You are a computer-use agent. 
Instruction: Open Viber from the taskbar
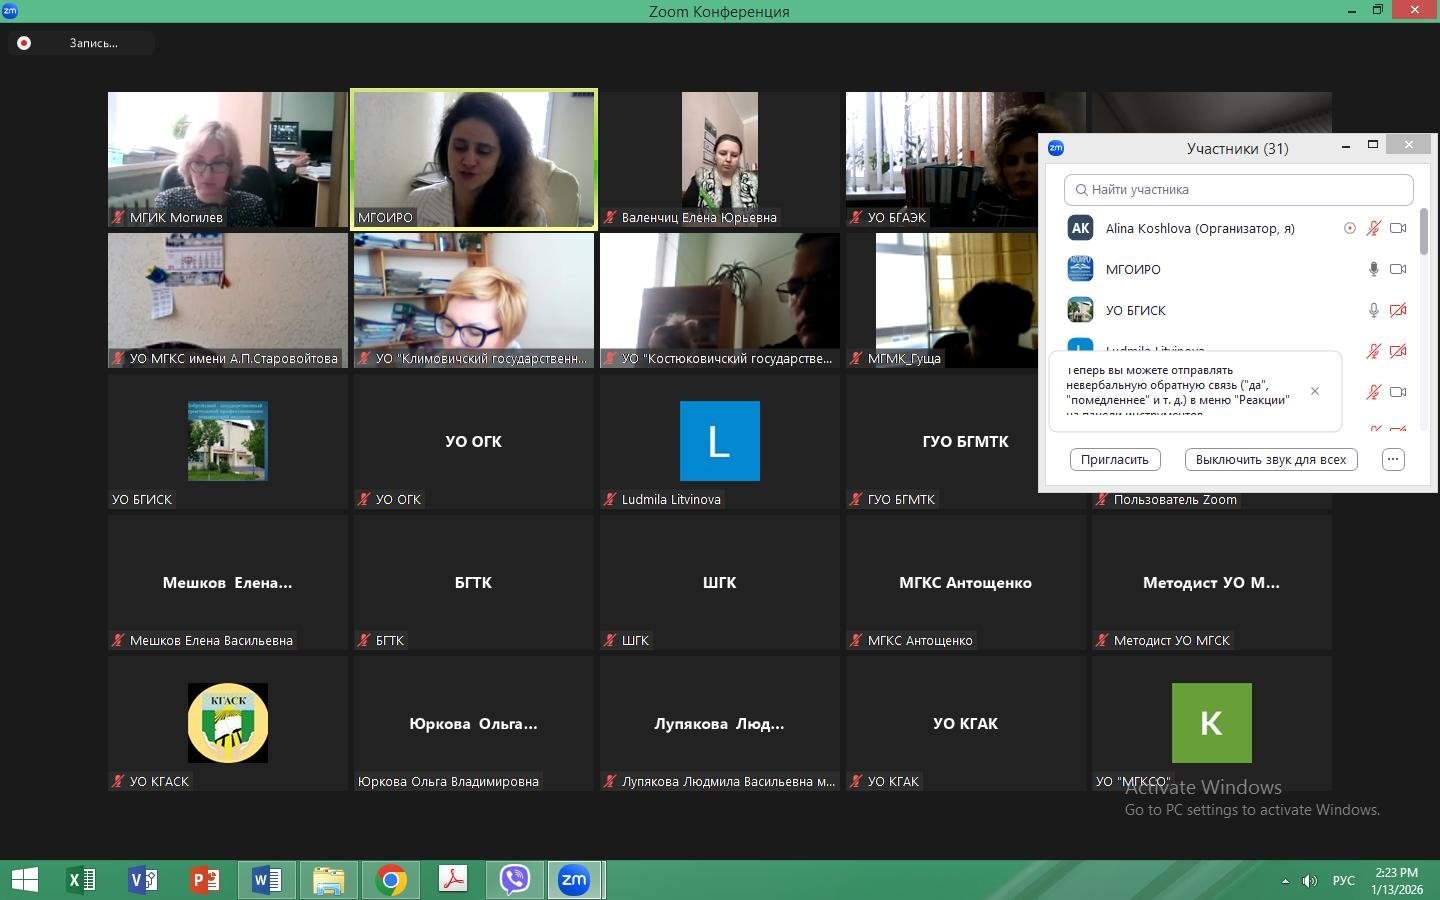pyautogui.click(x=515, y=880)
